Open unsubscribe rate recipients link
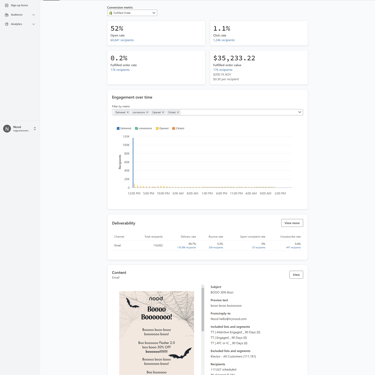Screen dimensions: 375x375 pos(293,248)
